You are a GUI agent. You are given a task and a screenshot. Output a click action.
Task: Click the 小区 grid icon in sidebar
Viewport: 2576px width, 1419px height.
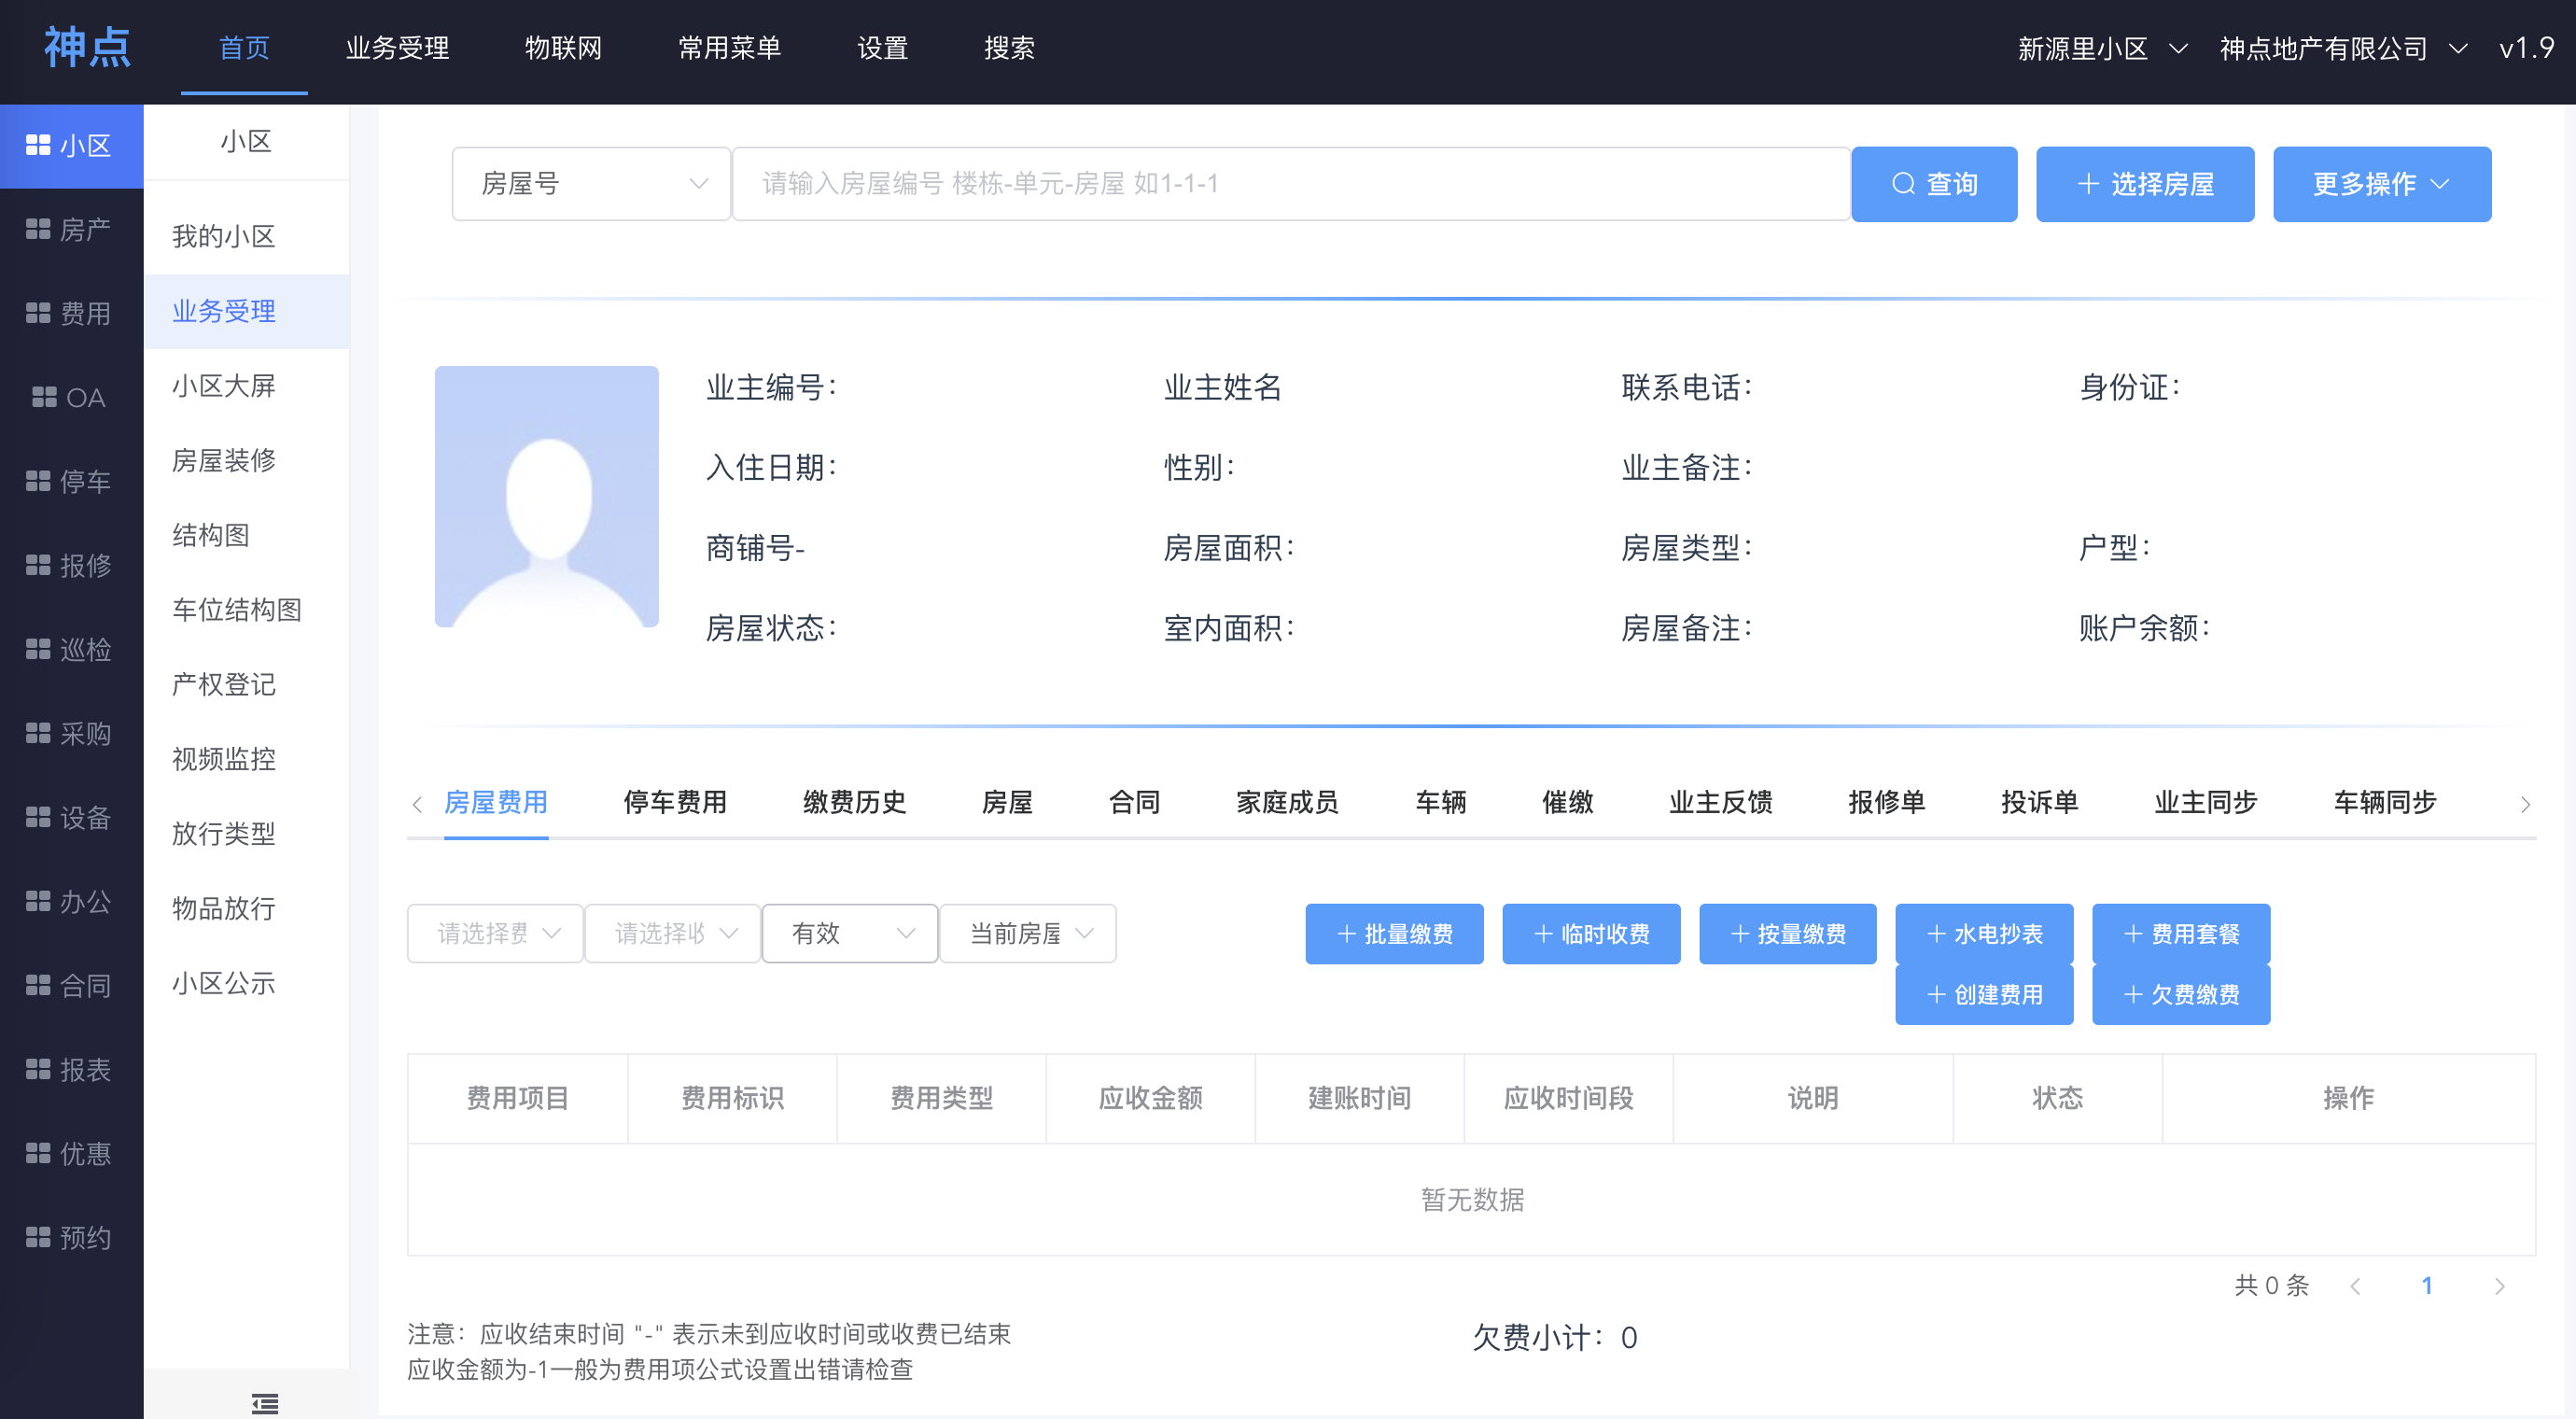coord(38,146)
